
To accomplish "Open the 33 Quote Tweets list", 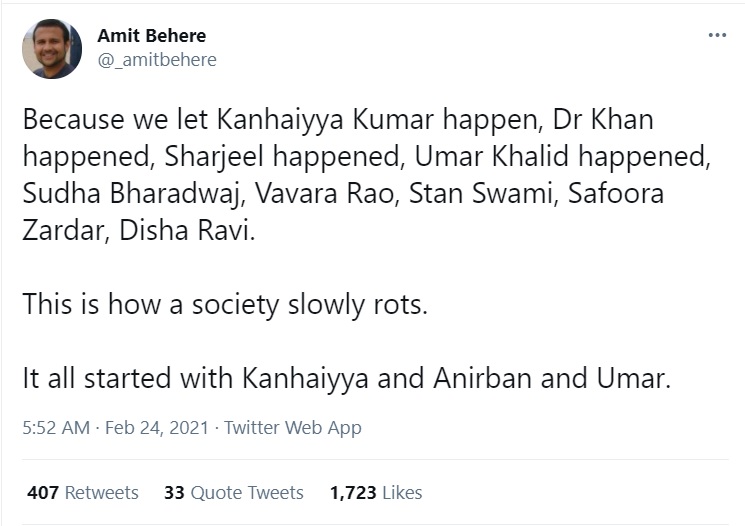I will (x=233, y=493).
